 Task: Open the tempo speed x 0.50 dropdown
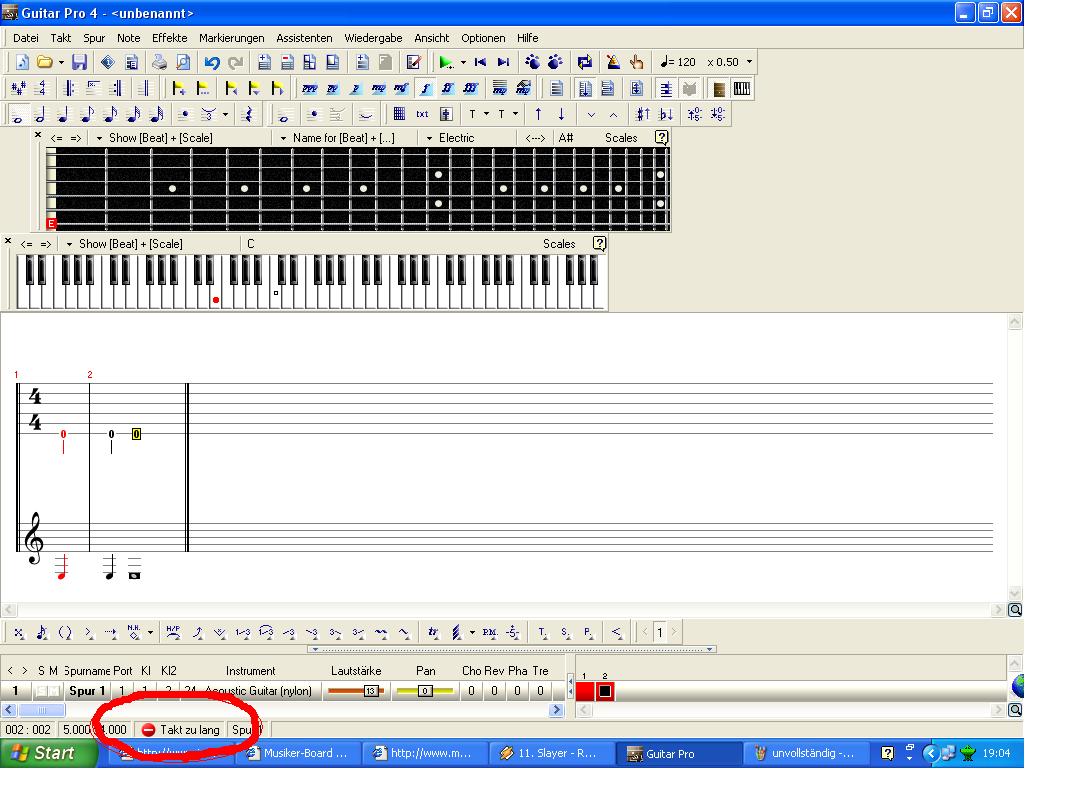(x=749, y=62)
